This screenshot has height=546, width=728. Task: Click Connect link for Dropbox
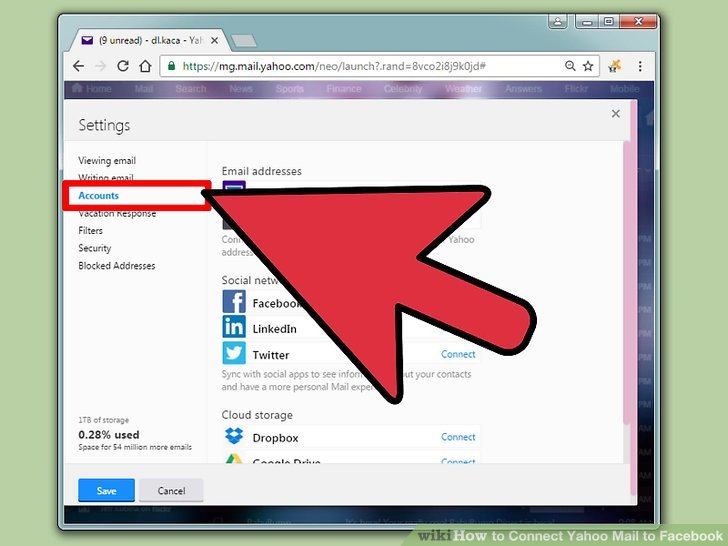click(458, 437)
